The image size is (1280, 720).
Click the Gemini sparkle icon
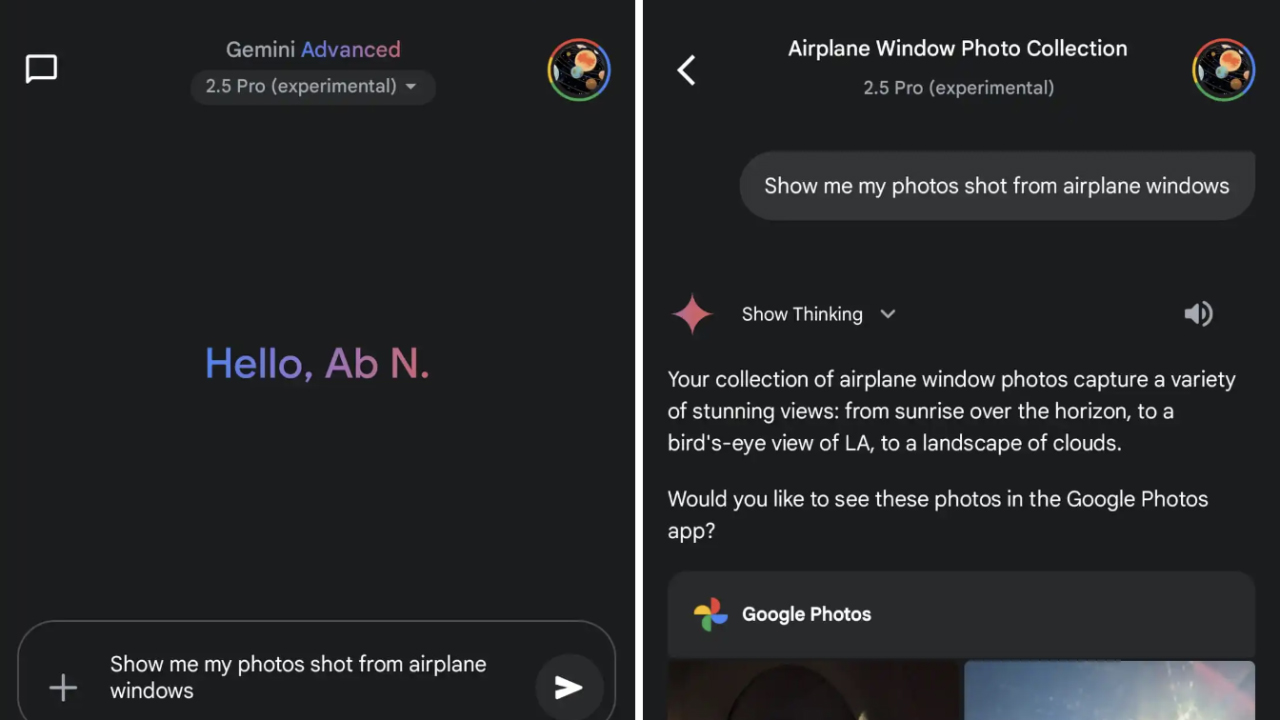pos(692,314)
